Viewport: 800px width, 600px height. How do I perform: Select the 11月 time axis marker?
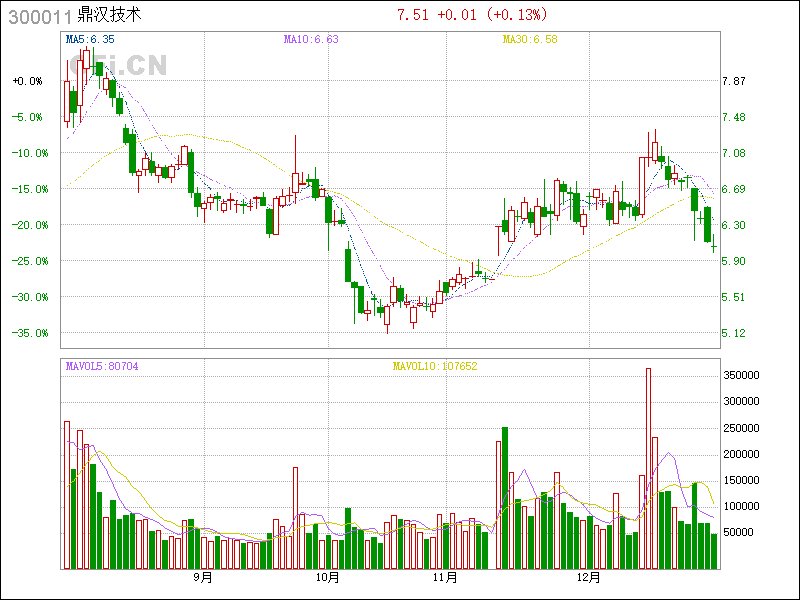pos(445,578)
